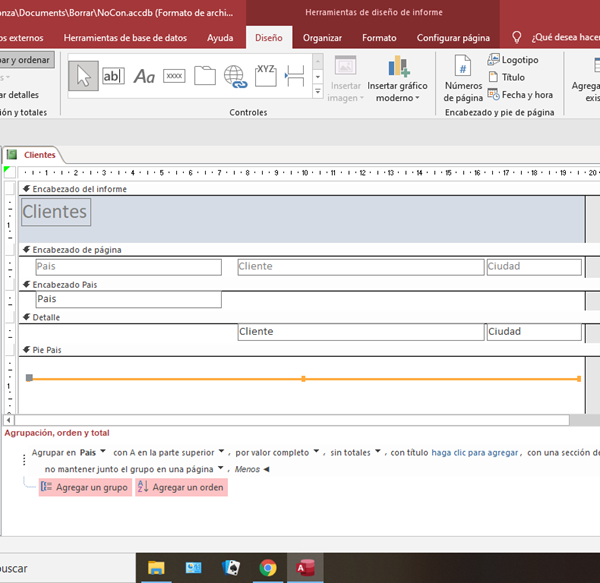Insert Fecha y hora in header
The image size is (600, 583).
click(x=520, y=95)
